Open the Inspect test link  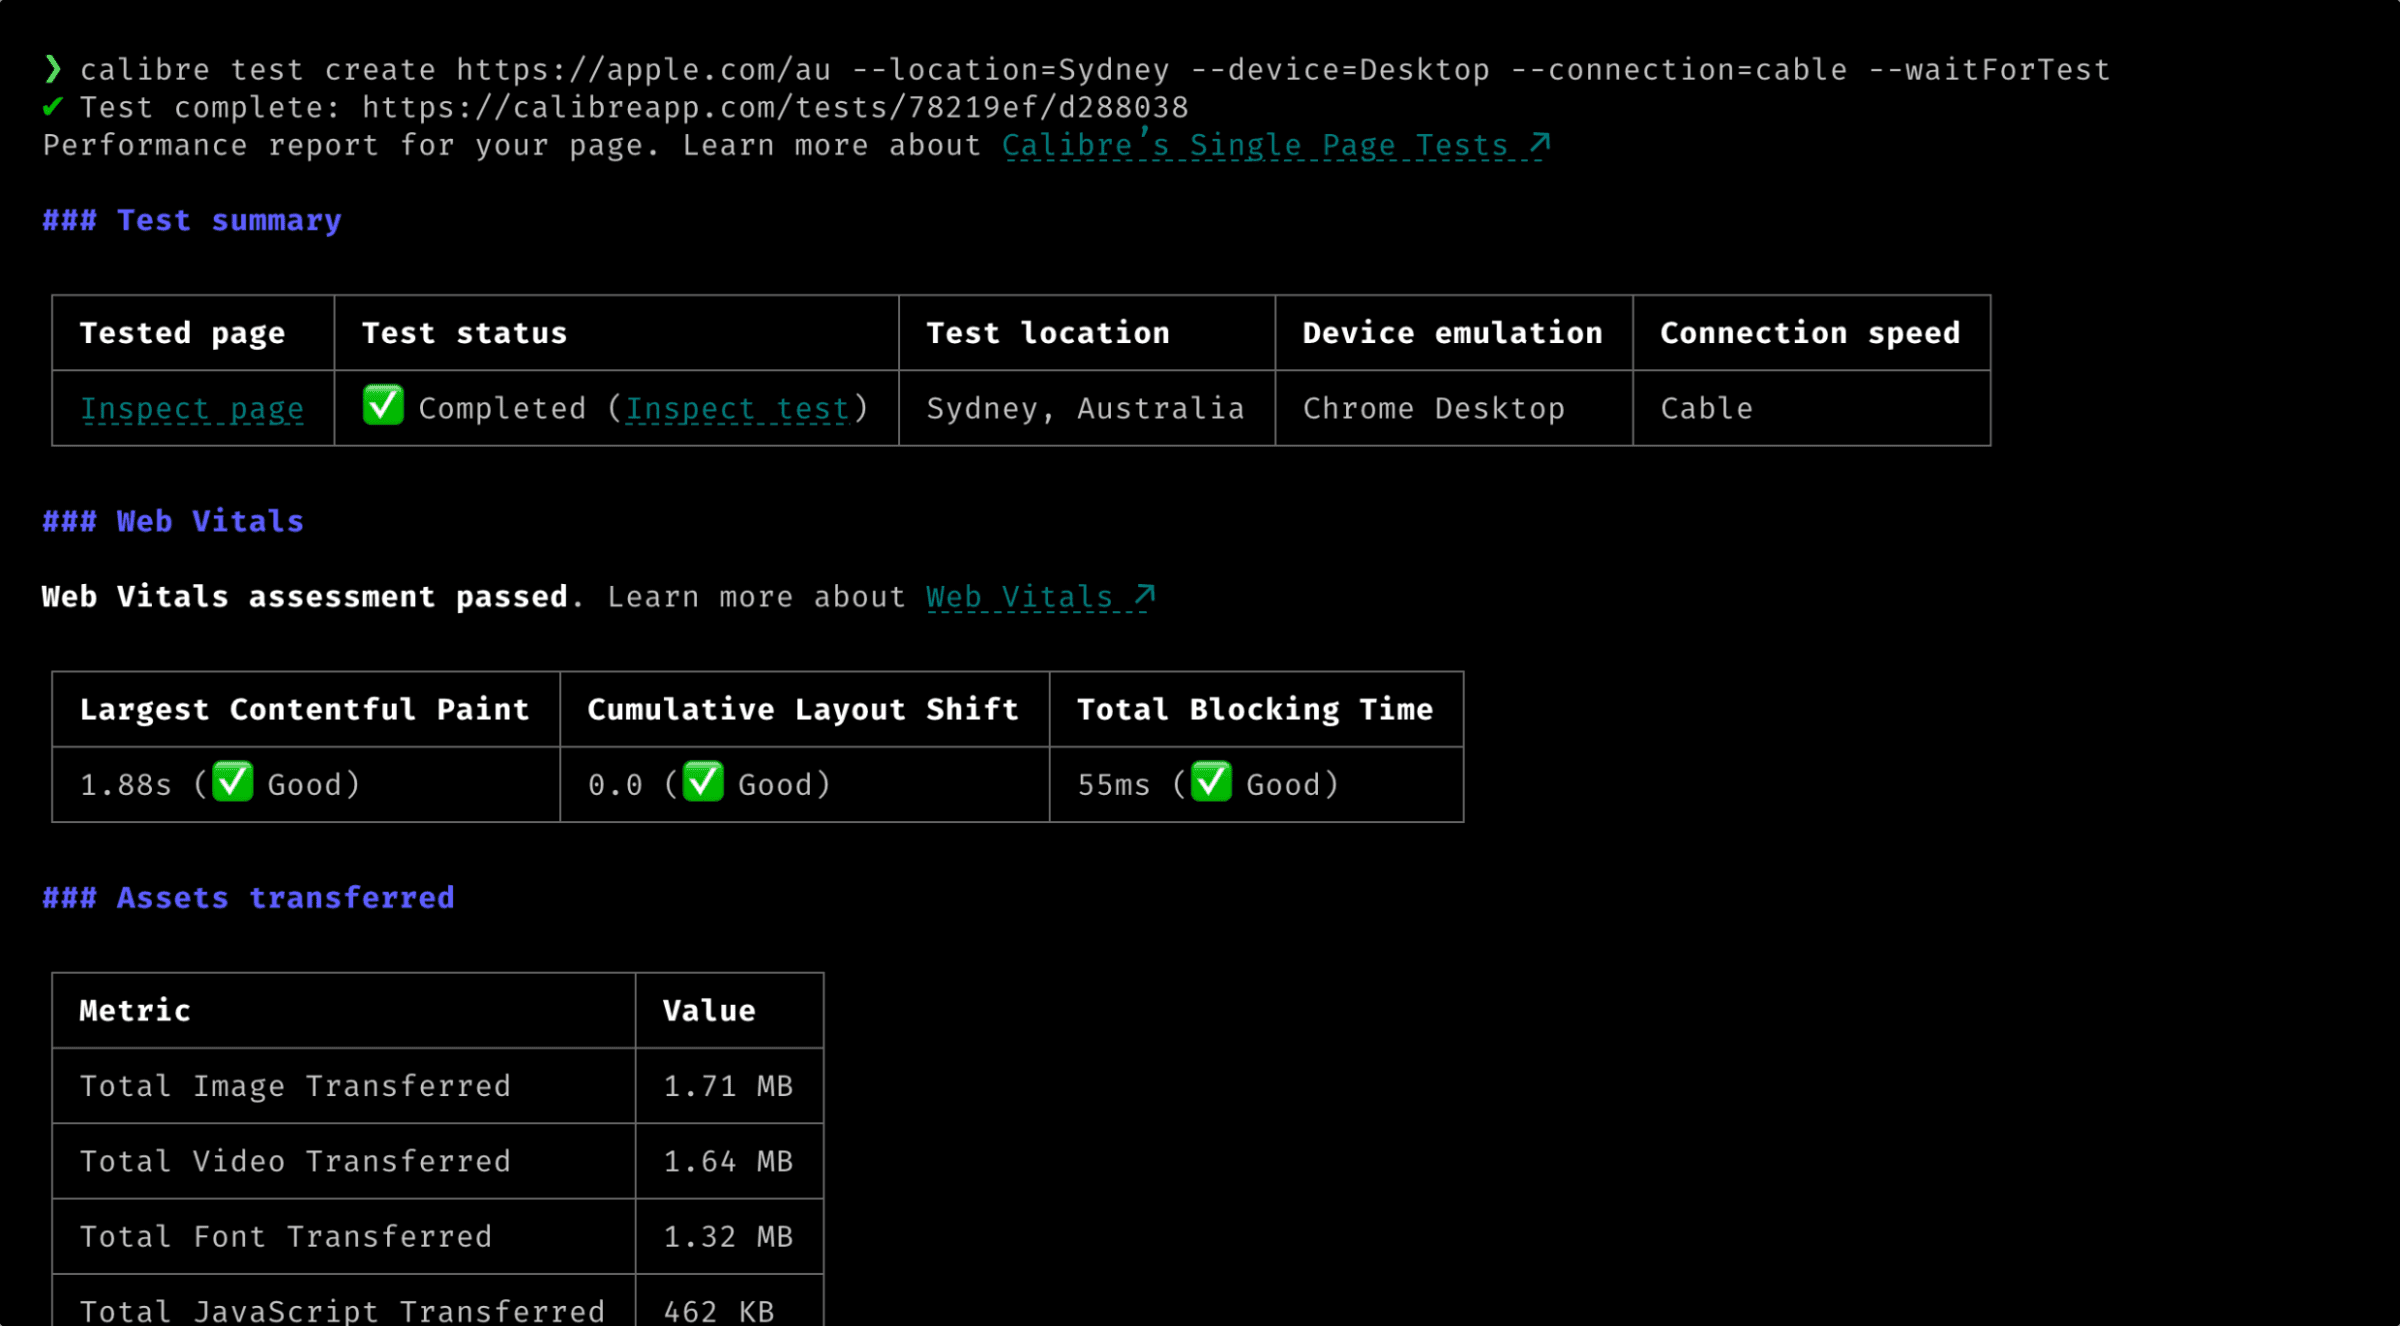point(736,408)
